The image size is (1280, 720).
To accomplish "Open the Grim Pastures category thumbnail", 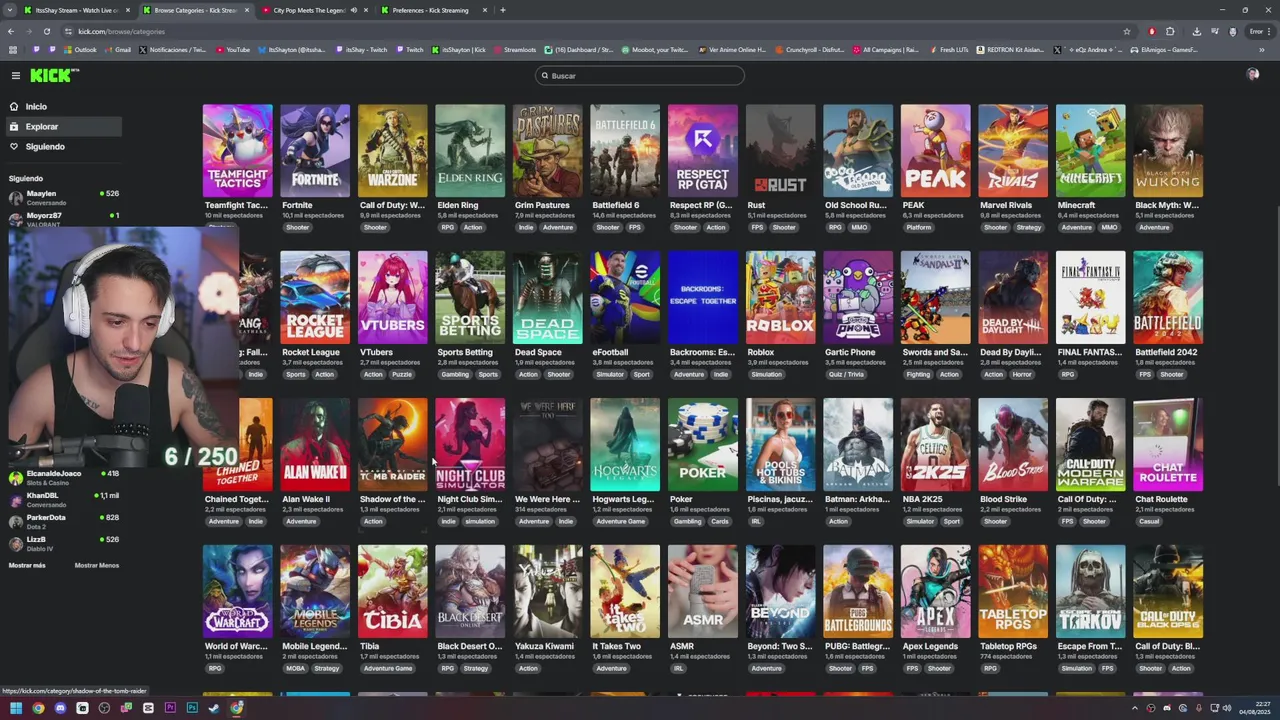I will (547, 150).
